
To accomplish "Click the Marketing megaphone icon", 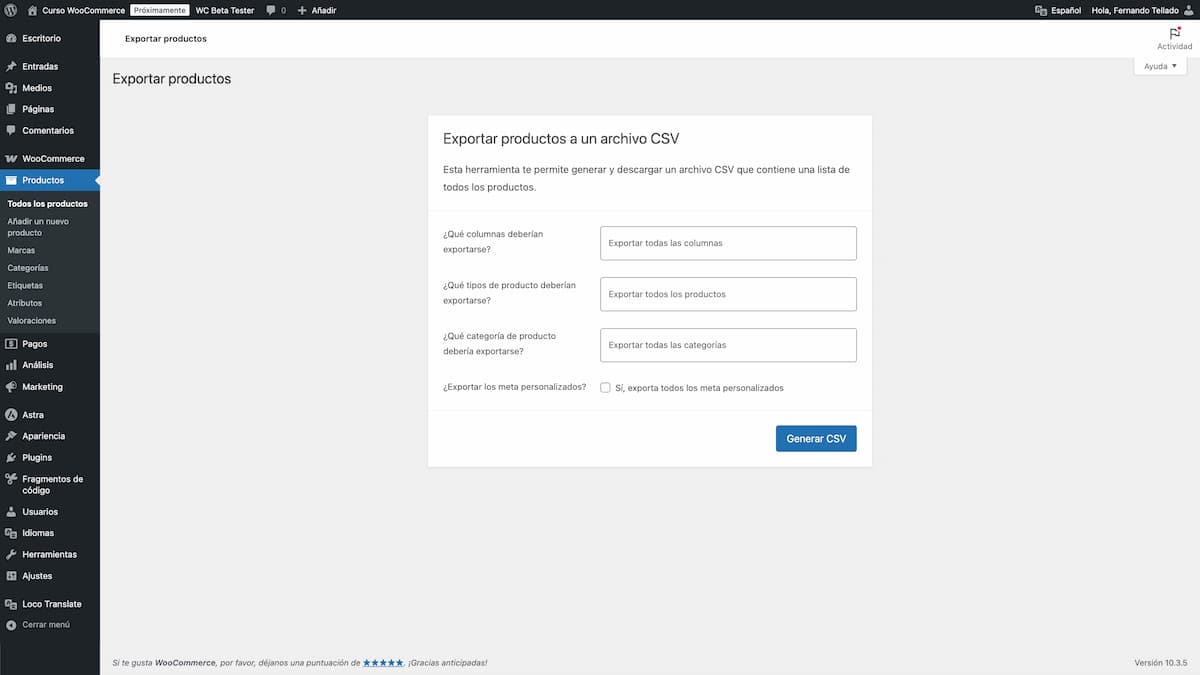I will [10, 387].
